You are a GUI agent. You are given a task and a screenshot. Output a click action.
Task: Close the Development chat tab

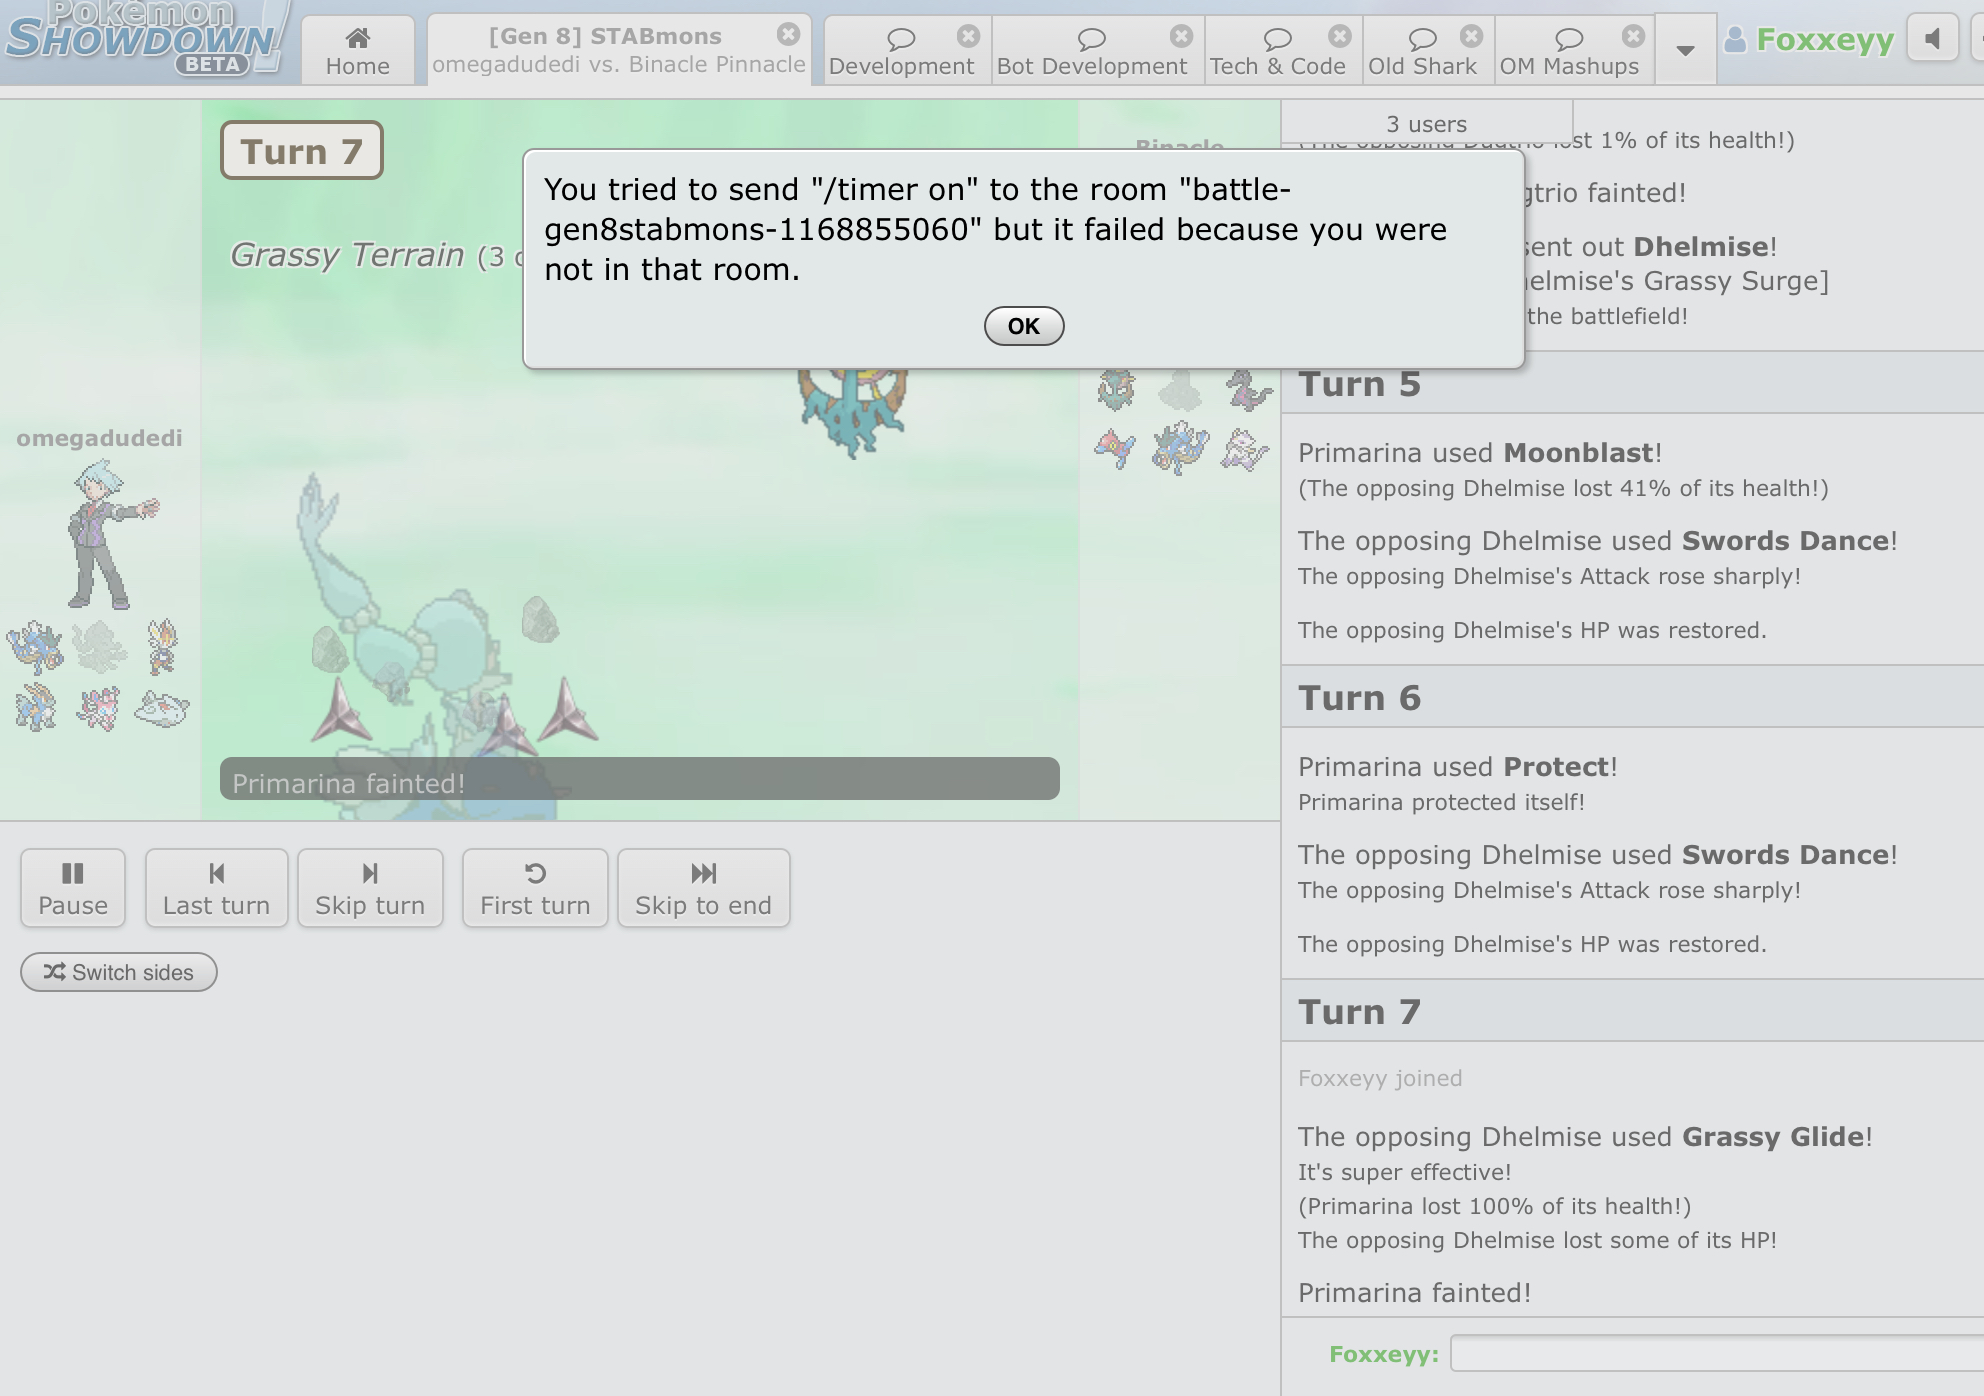click(x=967, y=37)
